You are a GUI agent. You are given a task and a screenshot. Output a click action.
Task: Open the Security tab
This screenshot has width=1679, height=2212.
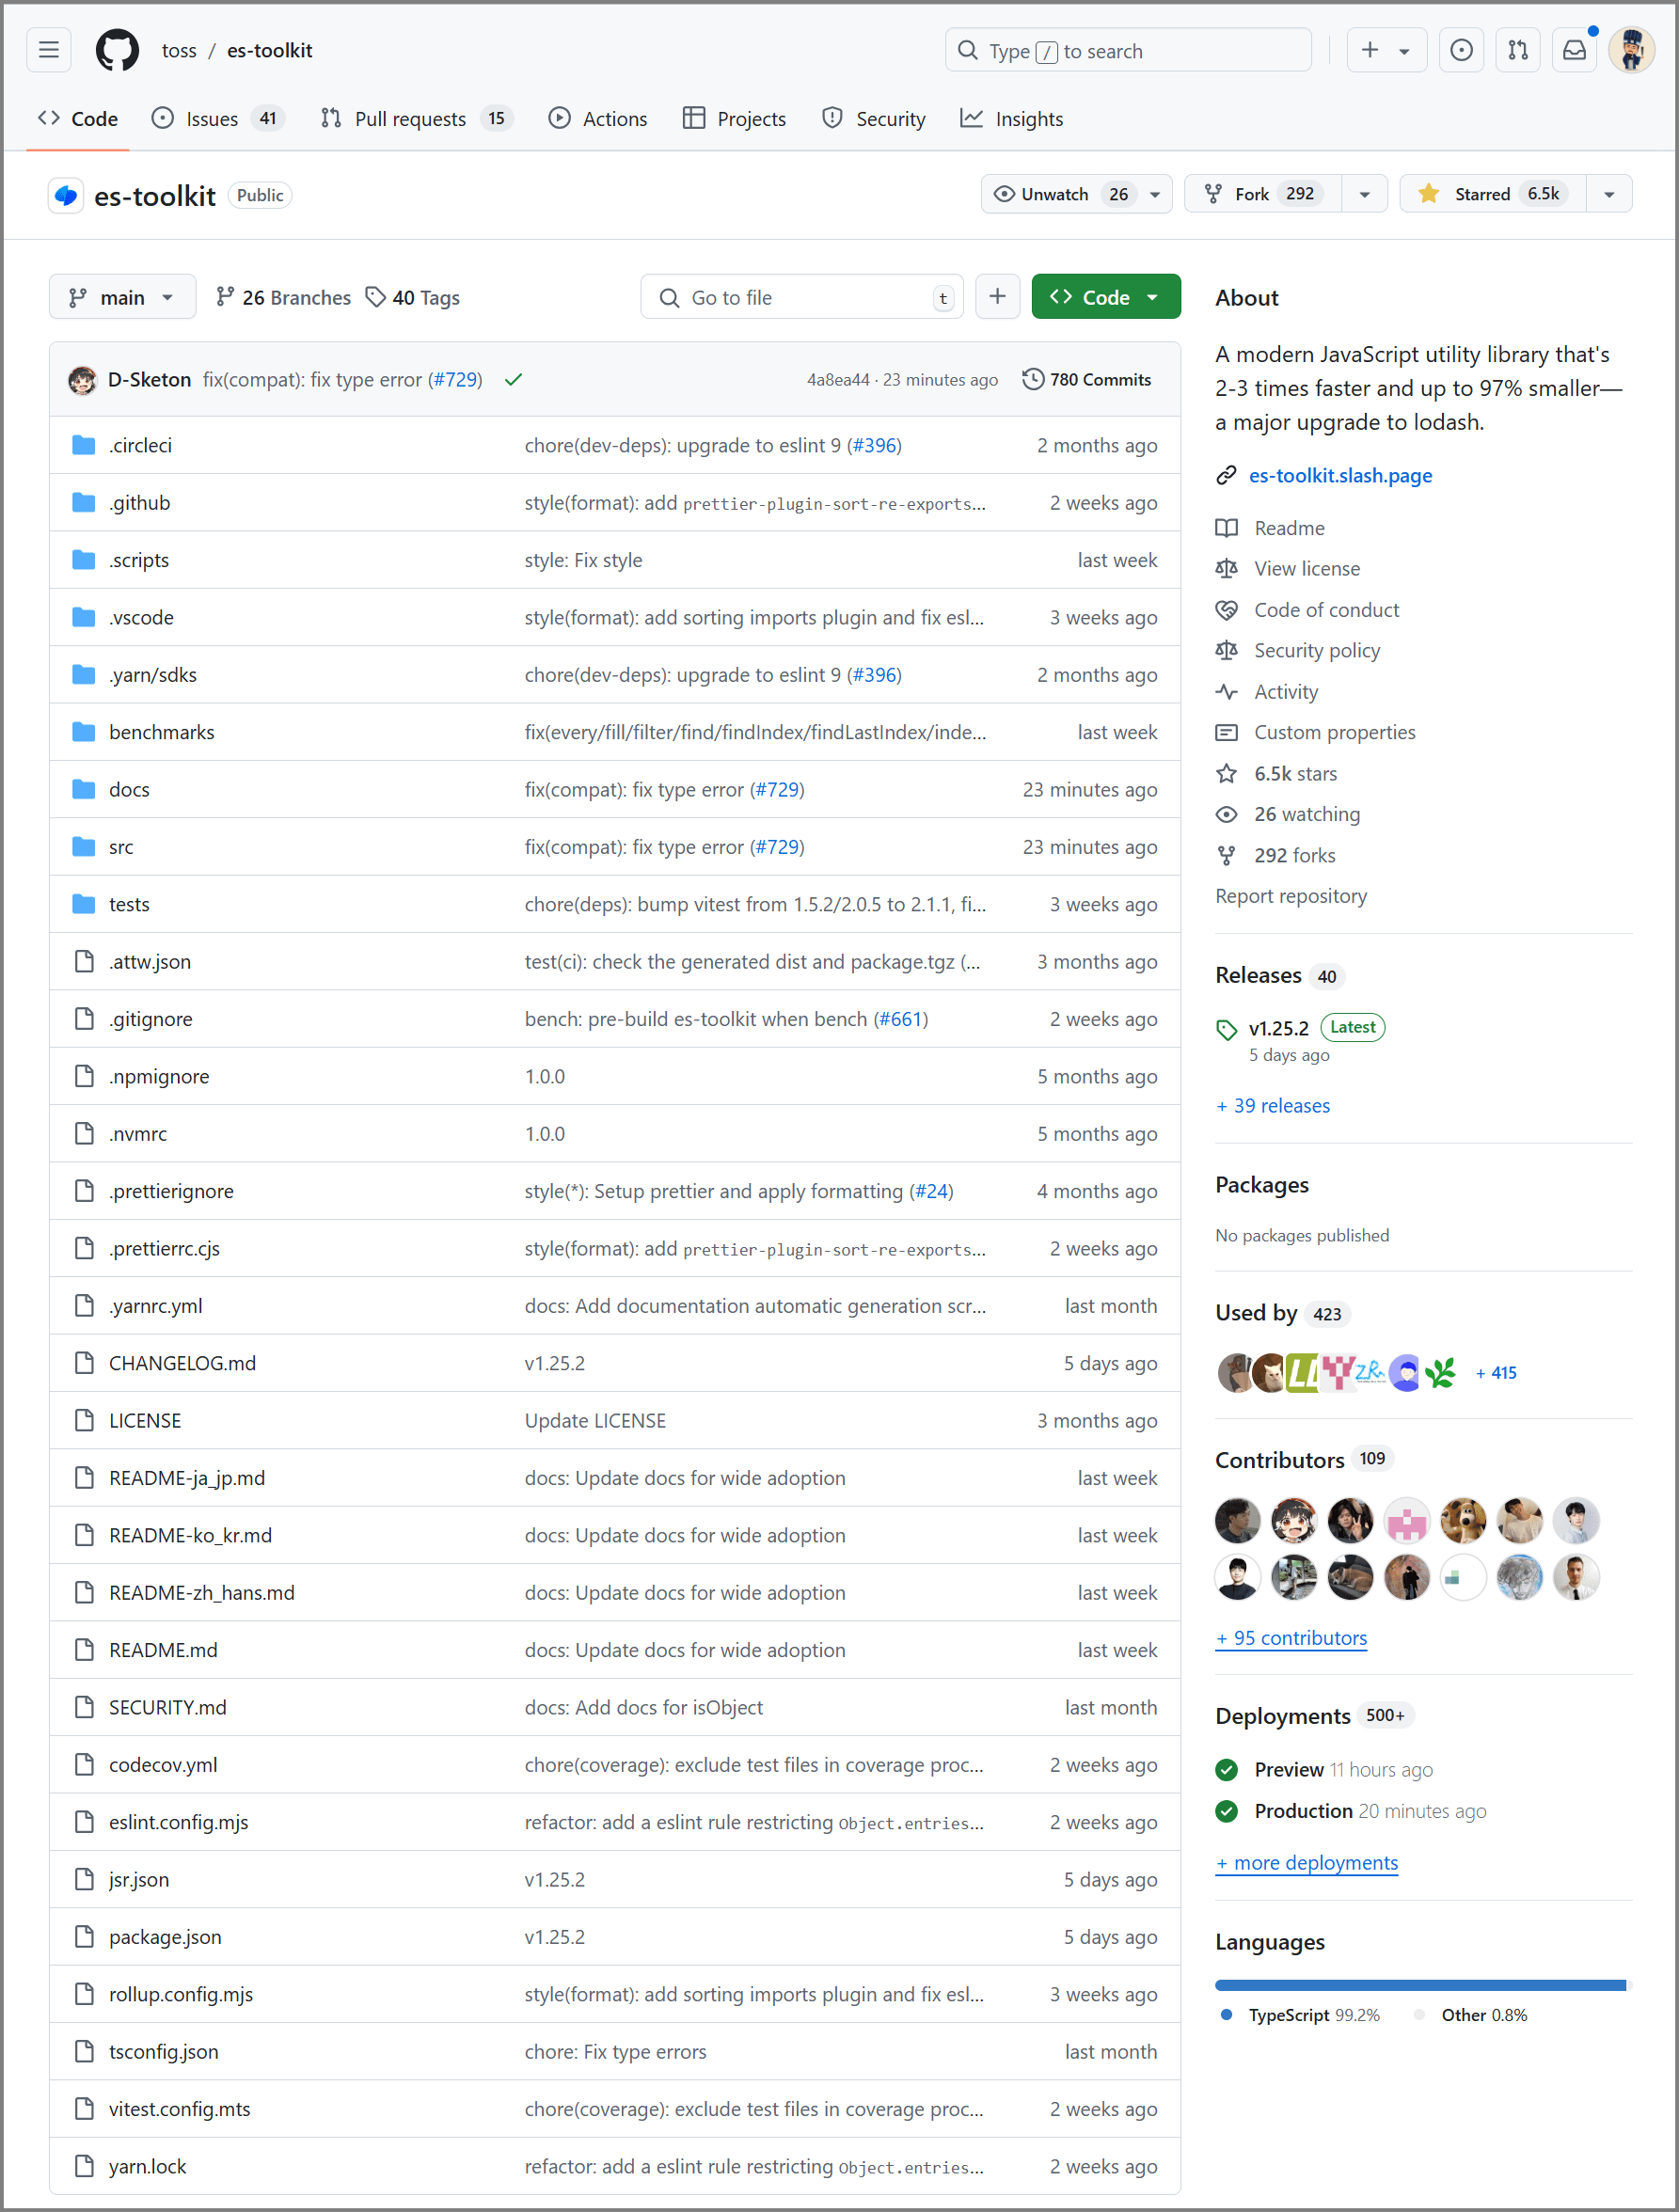pos(874,119)
